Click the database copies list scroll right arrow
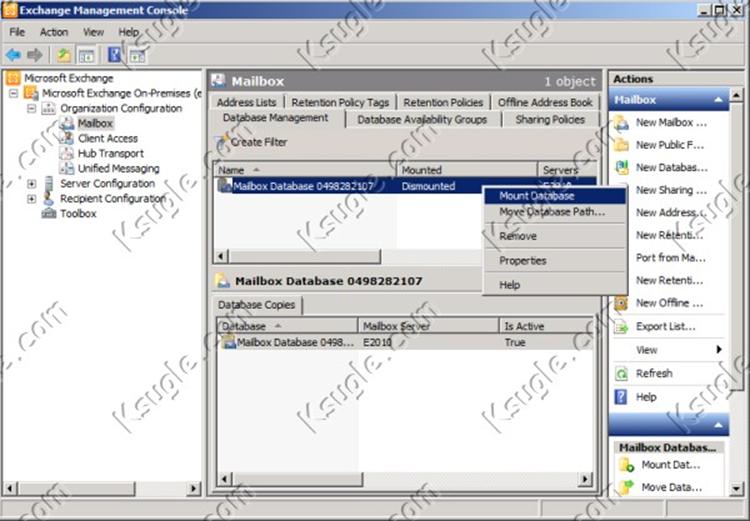The width and height of the screenshot is (750, 521). (585, 478)
